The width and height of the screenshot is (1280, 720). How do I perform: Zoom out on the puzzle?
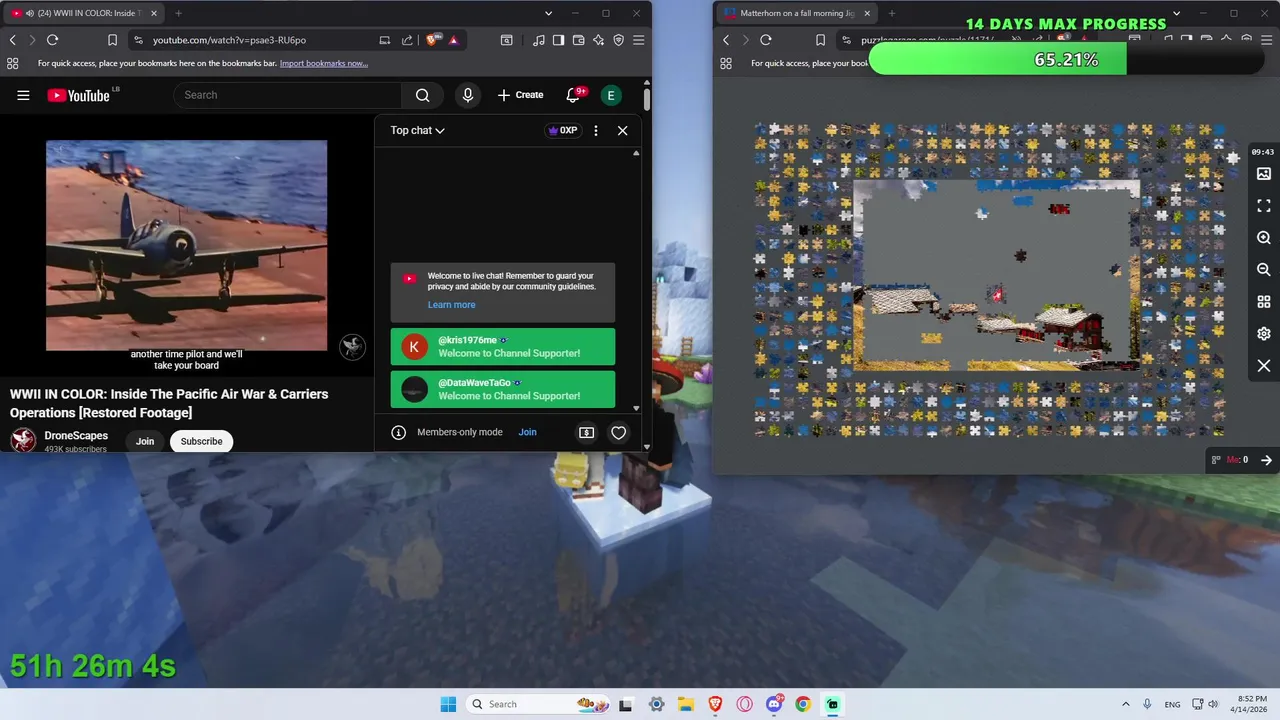pos(1264,270)
